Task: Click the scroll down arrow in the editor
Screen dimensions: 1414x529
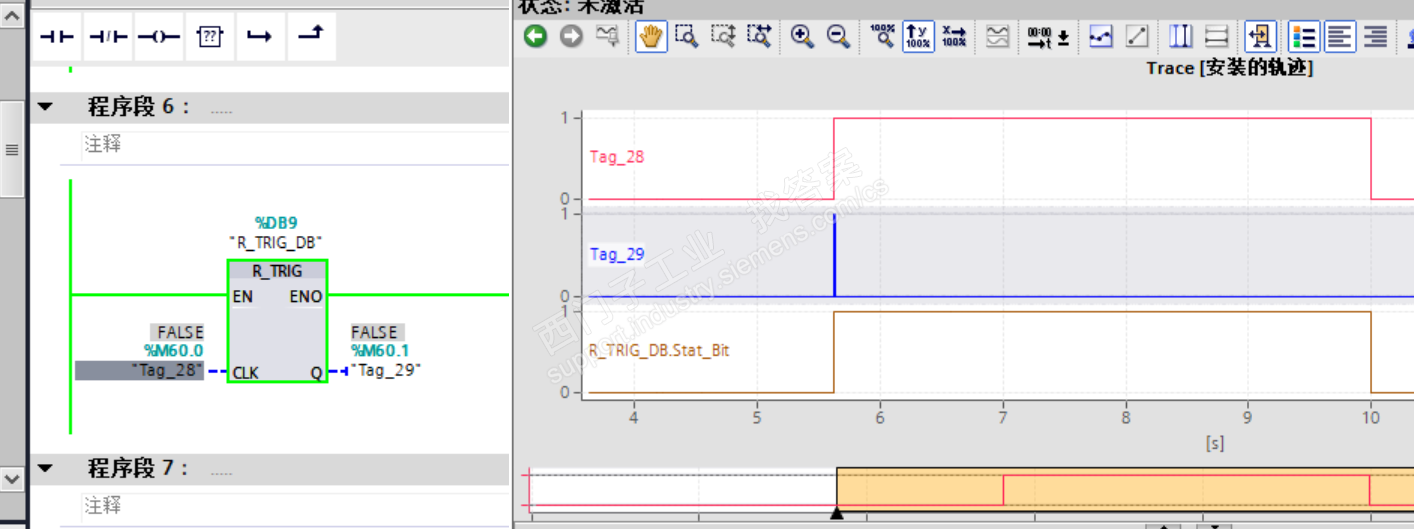Action: point(11,478)
